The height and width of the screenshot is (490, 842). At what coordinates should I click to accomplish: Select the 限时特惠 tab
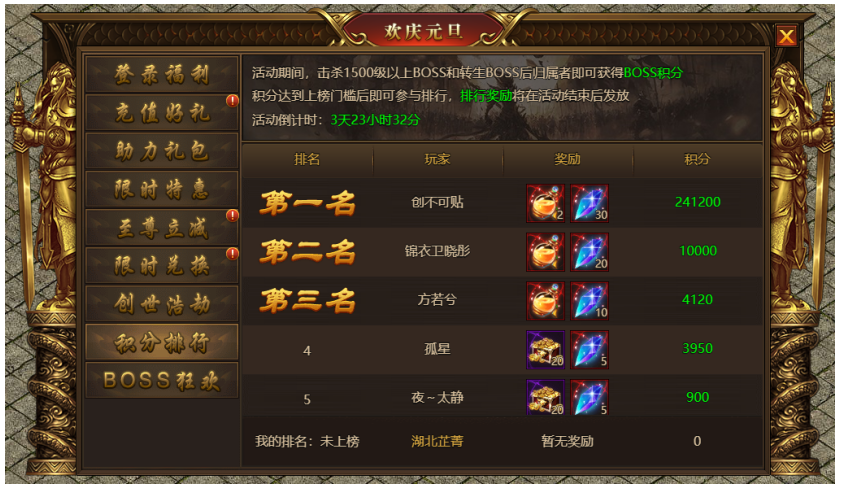coord(162,189)
